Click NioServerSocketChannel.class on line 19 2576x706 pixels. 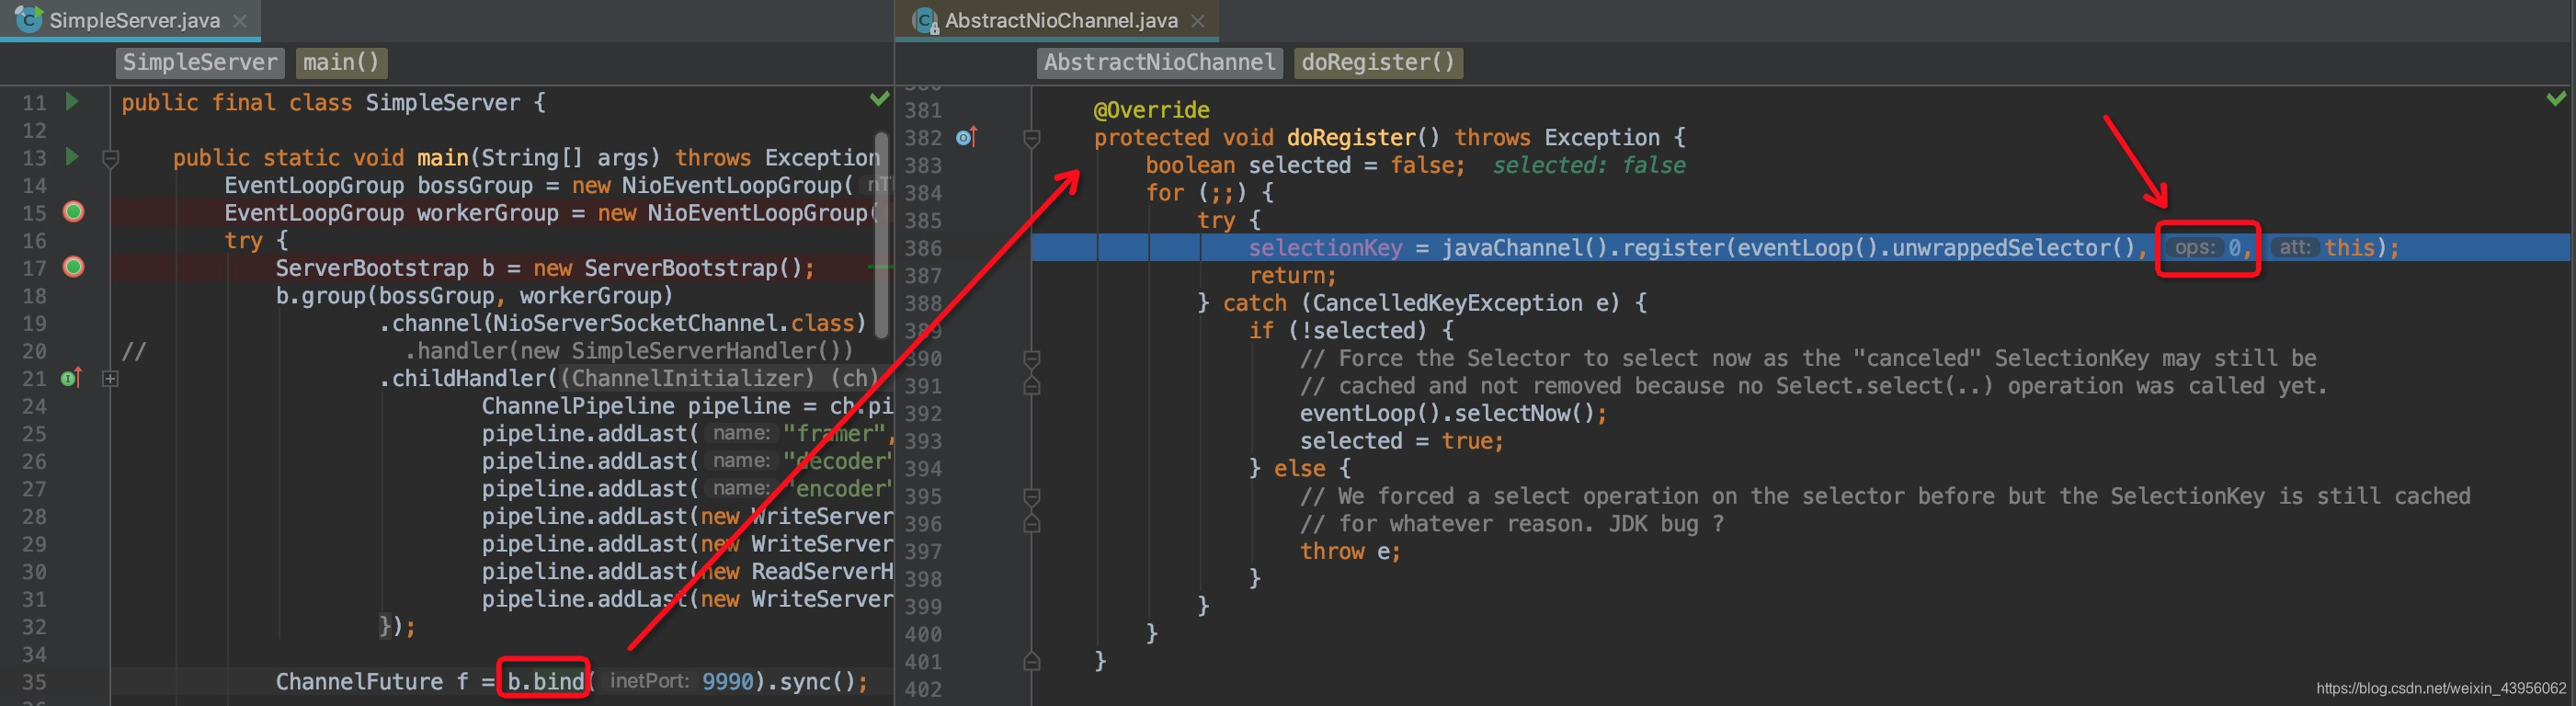(674, 323)
